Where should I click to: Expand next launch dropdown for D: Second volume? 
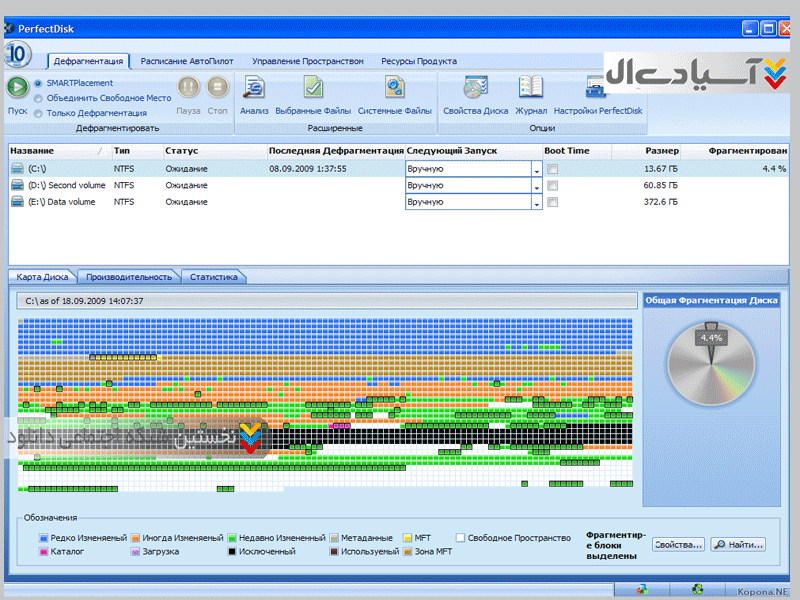point(536,186)
